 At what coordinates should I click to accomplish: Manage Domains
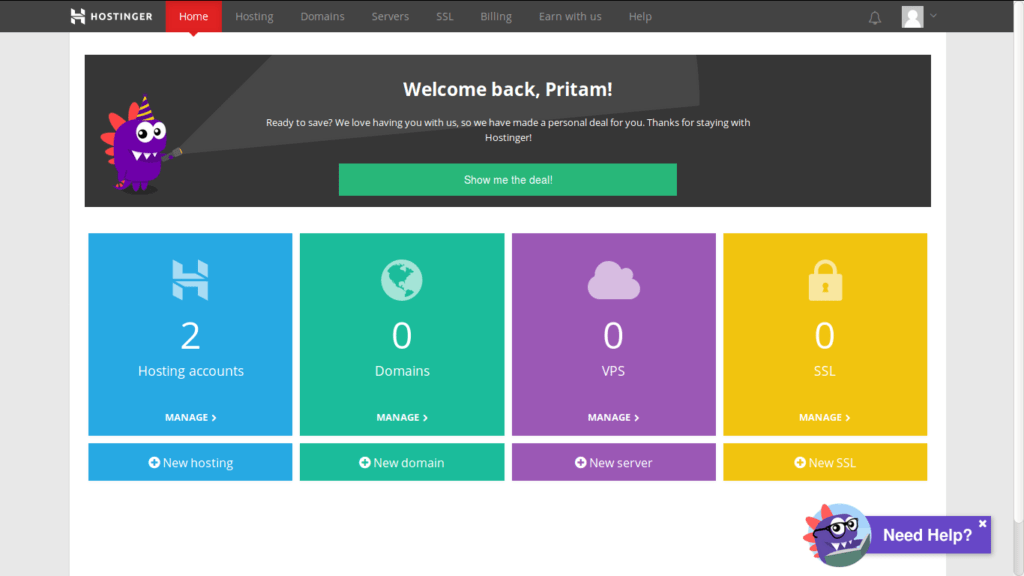pos(402,417)
